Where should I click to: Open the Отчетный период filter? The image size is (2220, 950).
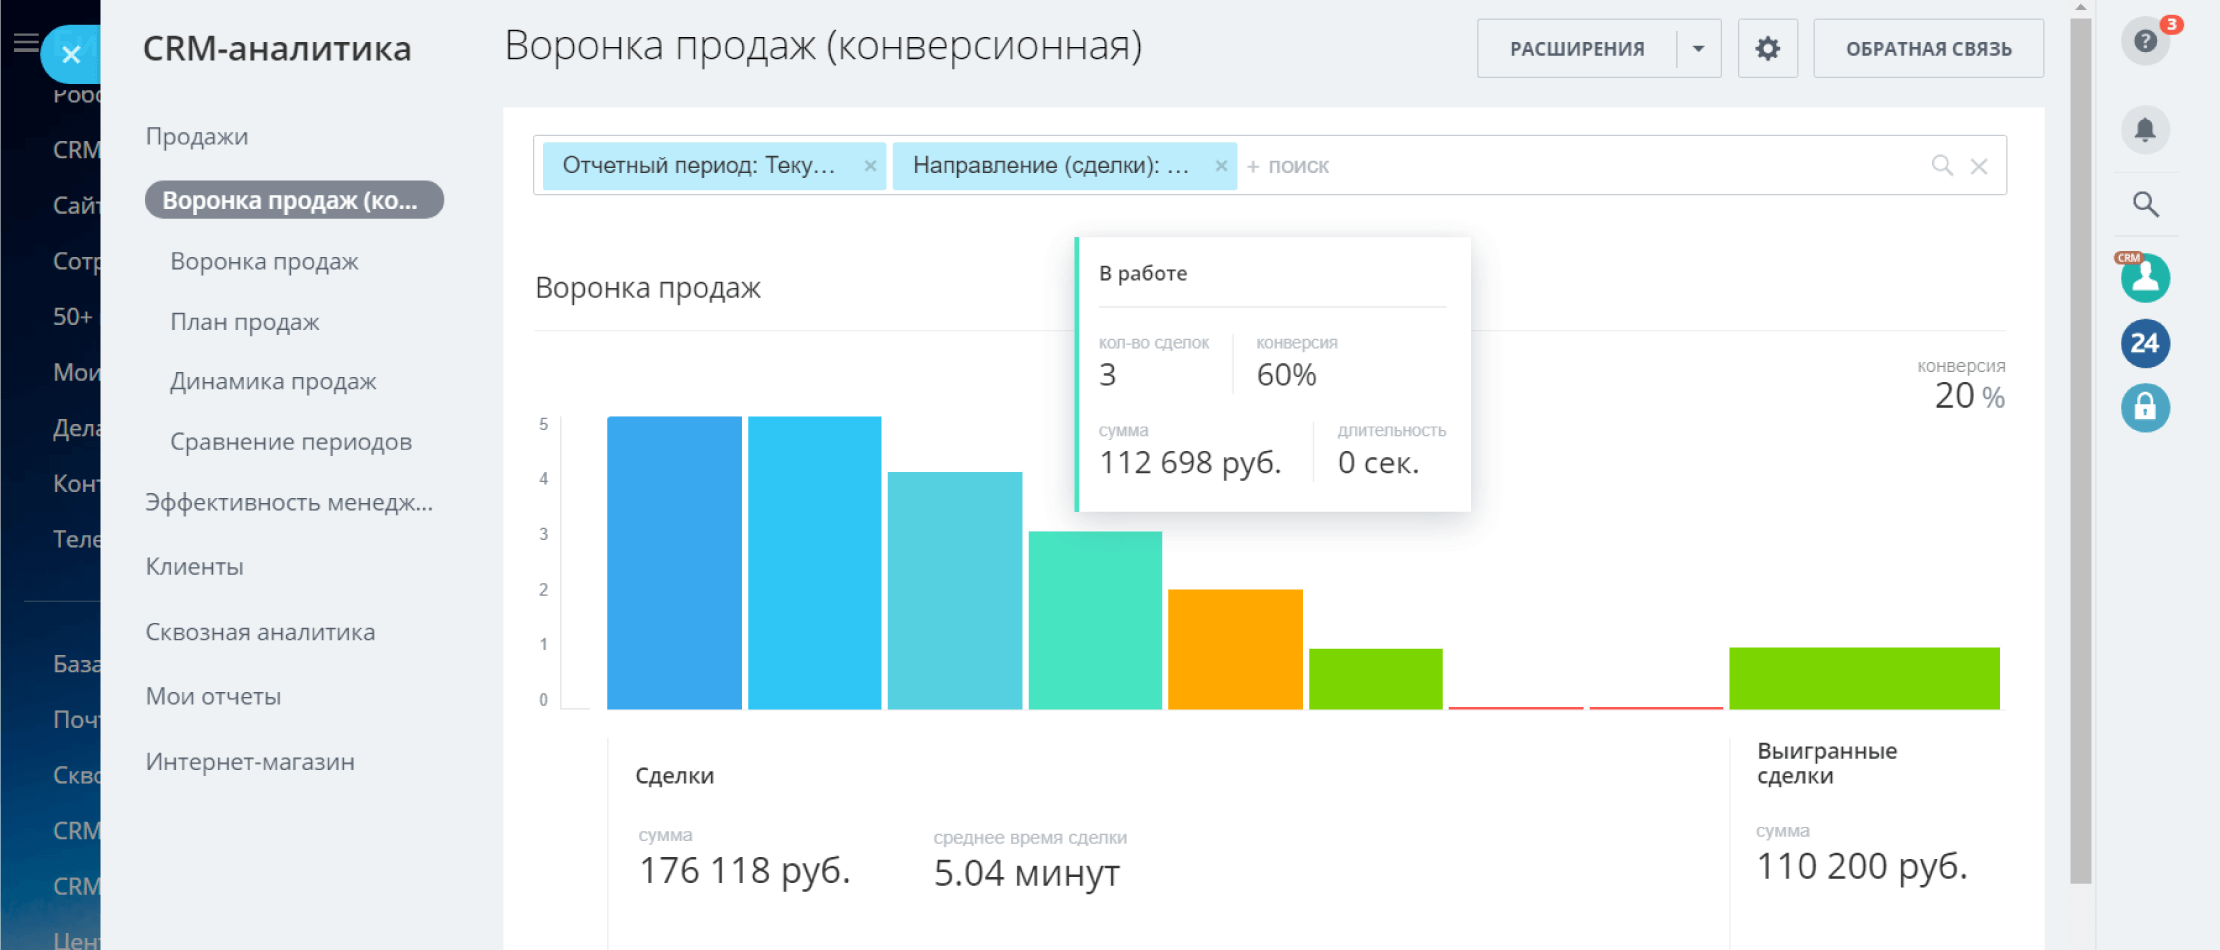click(699, 166)
